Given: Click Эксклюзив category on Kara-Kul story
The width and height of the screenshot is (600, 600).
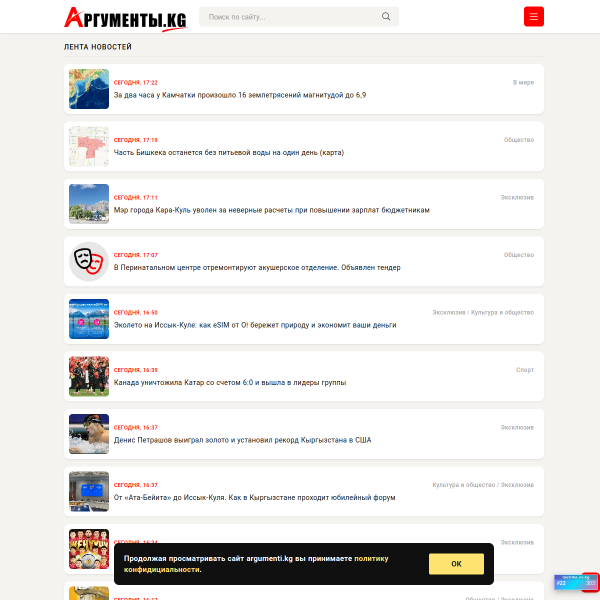Looking at the screenshot, I should (x=517, y=197).
